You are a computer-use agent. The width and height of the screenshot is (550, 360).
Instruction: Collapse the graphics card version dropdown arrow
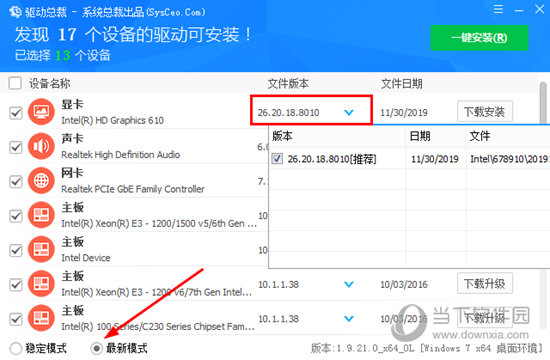(349, 113)
